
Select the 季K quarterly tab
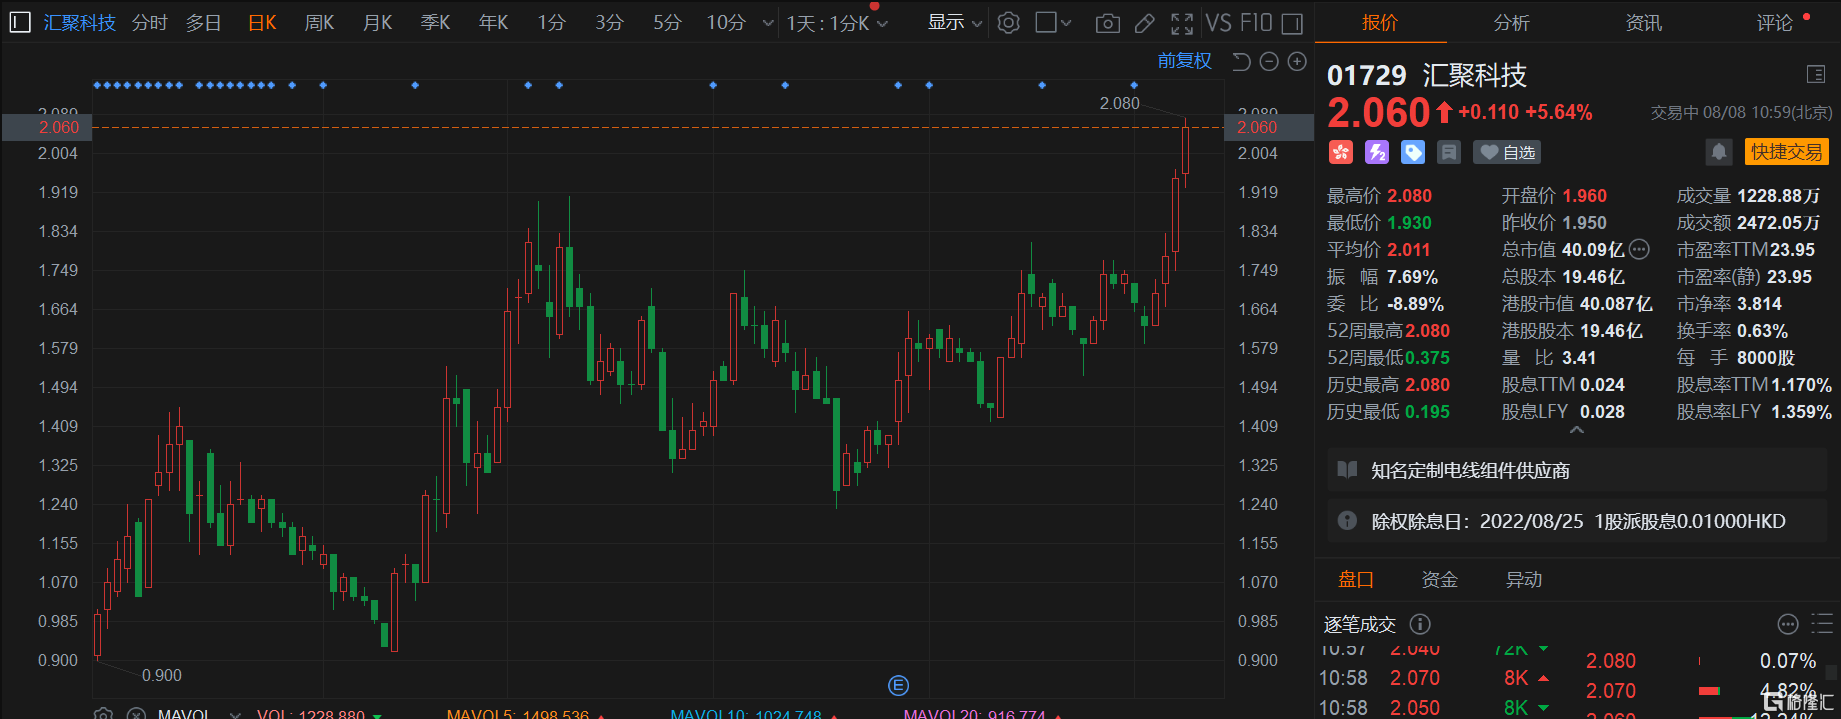click(x=436, y=22)
